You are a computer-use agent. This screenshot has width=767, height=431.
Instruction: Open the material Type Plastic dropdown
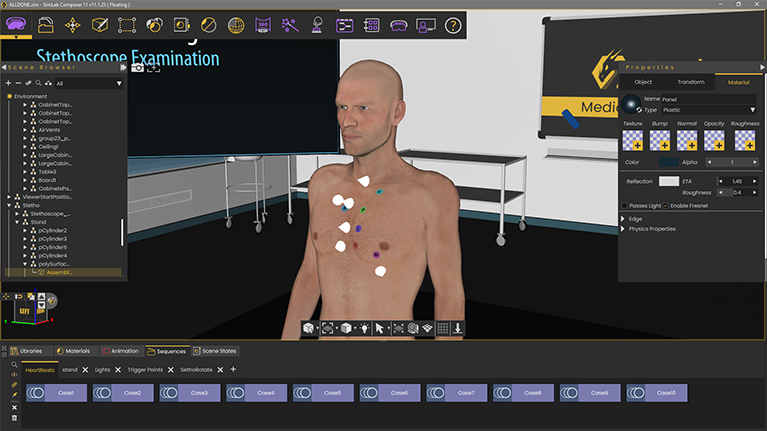[x=709, y=110]
